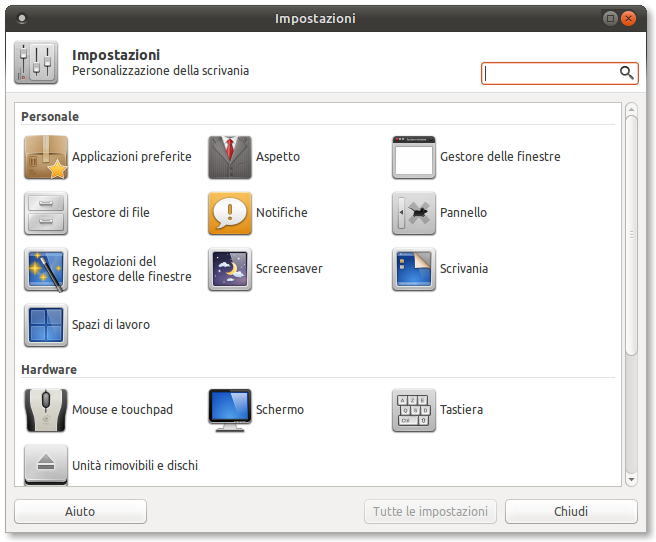Open the Spazi di lavoro grid icon

[x=46, y=325]
